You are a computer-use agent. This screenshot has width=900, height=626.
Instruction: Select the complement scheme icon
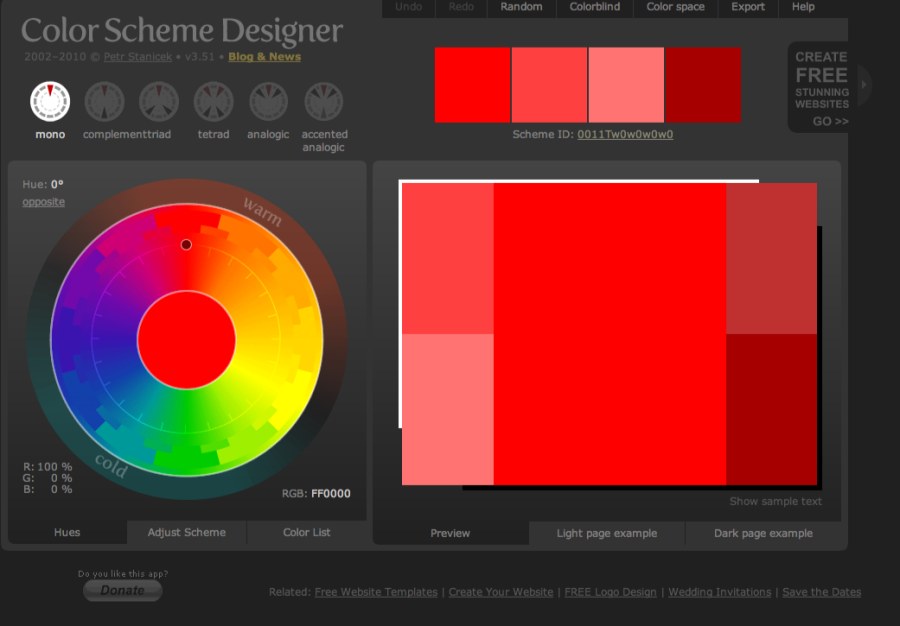104,102
